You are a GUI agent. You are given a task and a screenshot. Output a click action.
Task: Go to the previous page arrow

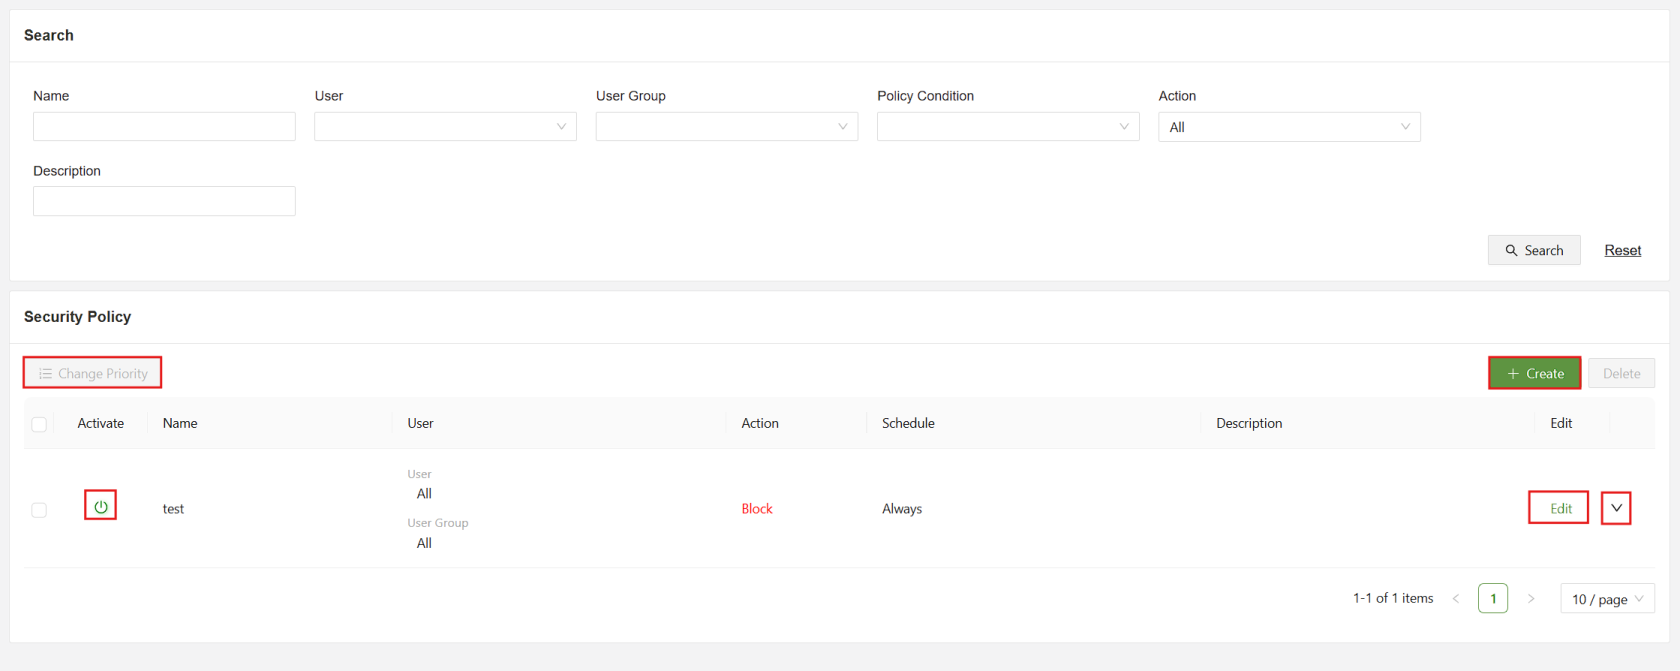pos(1456,599)
